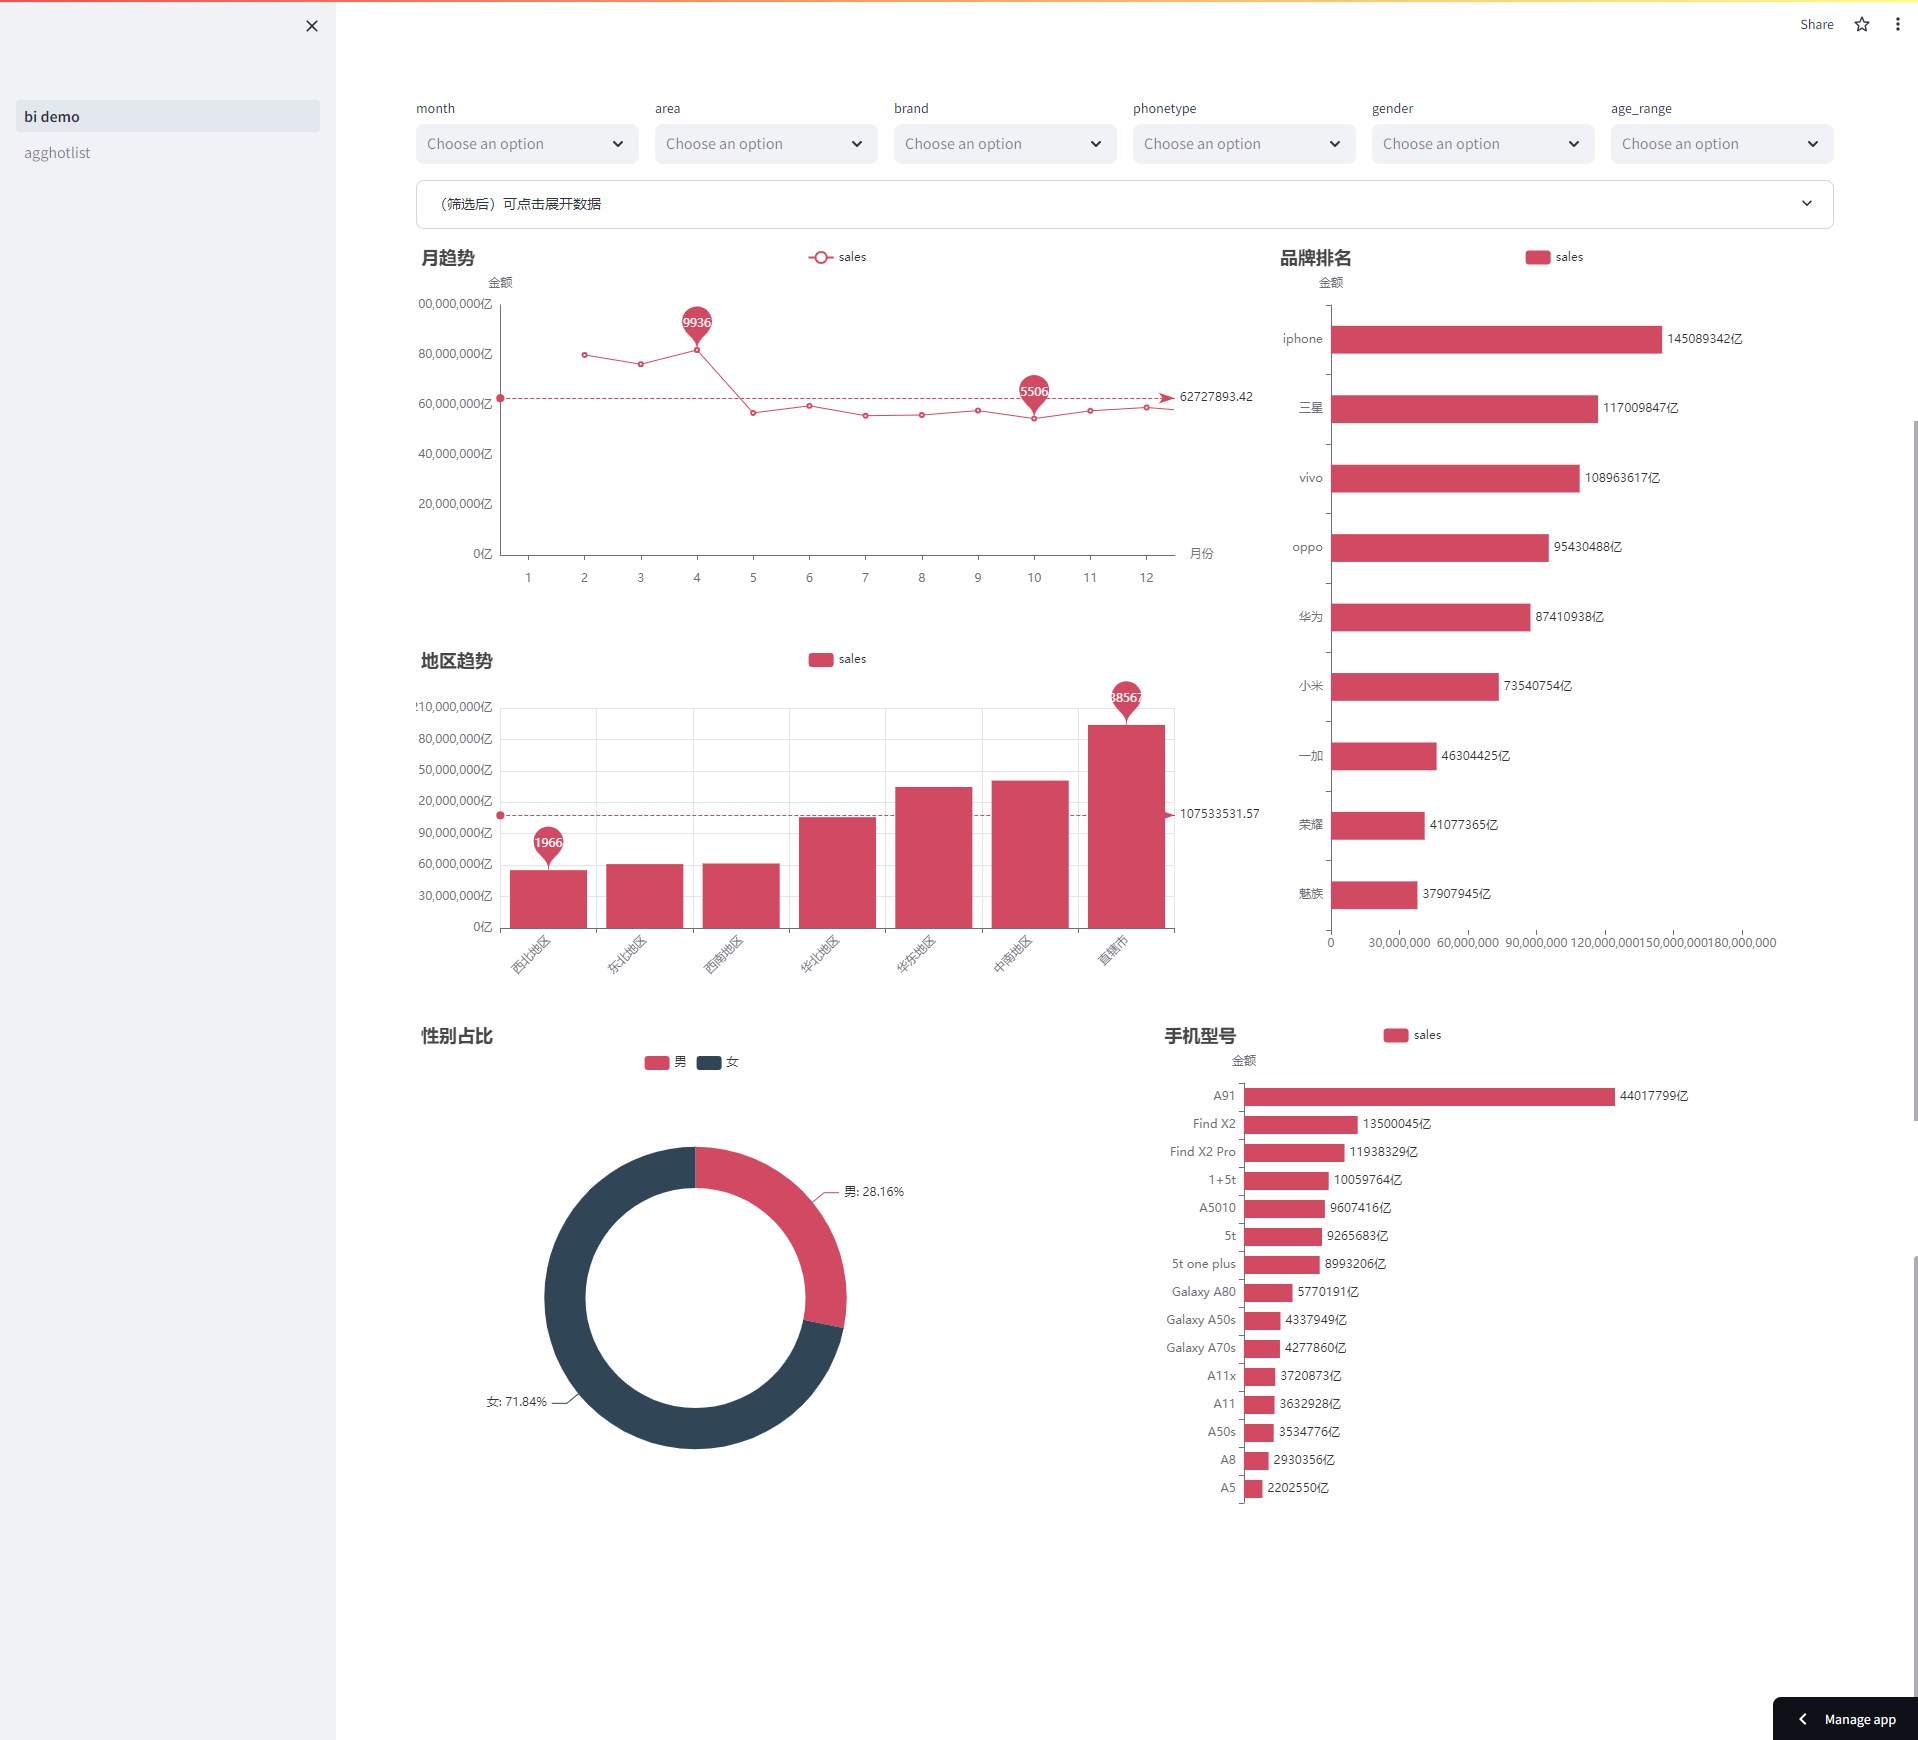Open the gender filter dropdown
This screenshot has height=1740, width=1918.
click(x=1482, y=144)
